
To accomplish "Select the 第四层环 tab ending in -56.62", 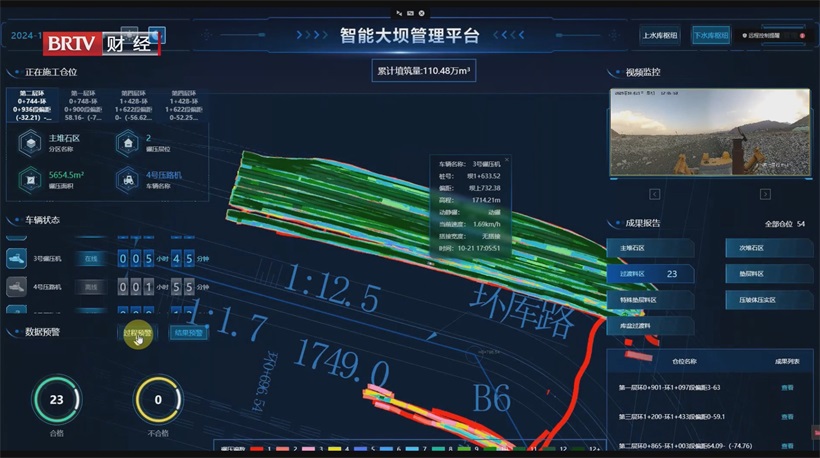I will pyautogui.click(x=133, y=106).
